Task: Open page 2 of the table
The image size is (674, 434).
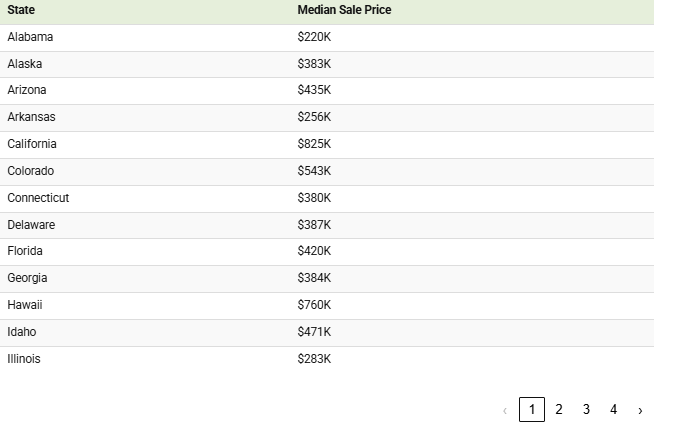Action: click(x=559, y=410)
